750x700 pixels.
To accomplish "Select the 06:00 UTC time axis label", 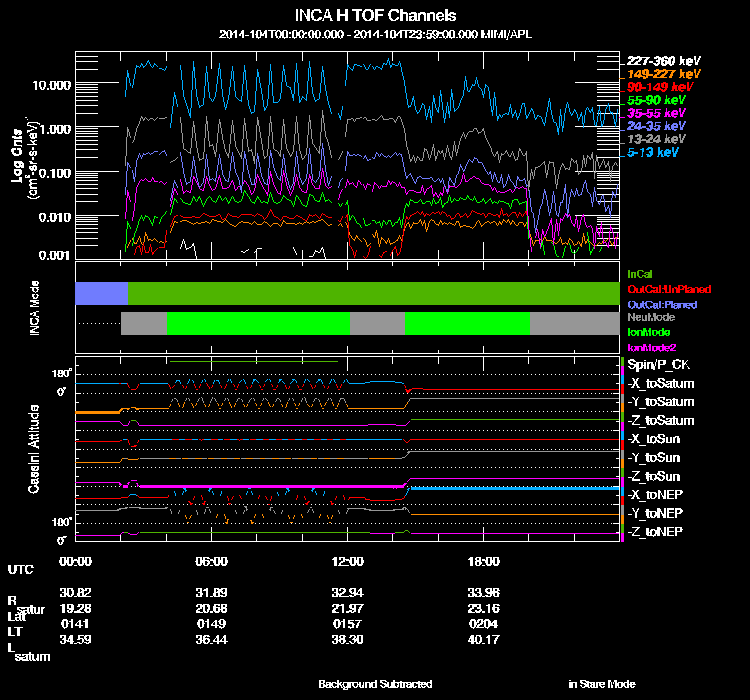I will (211, 561).
